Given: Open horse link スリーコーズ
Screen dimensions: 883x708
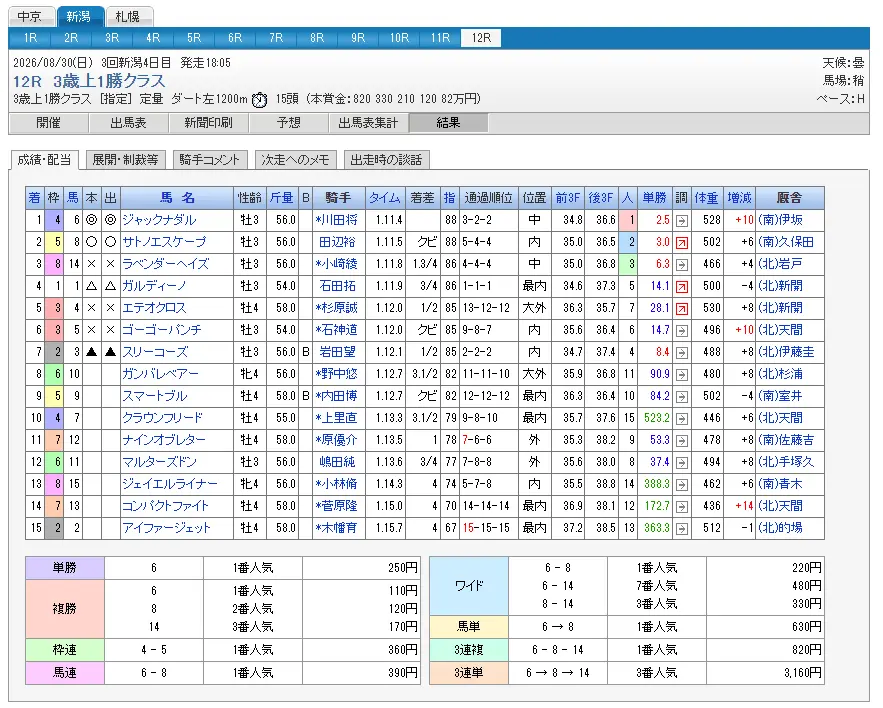Looking at the screenshot, I should point(155,353).
